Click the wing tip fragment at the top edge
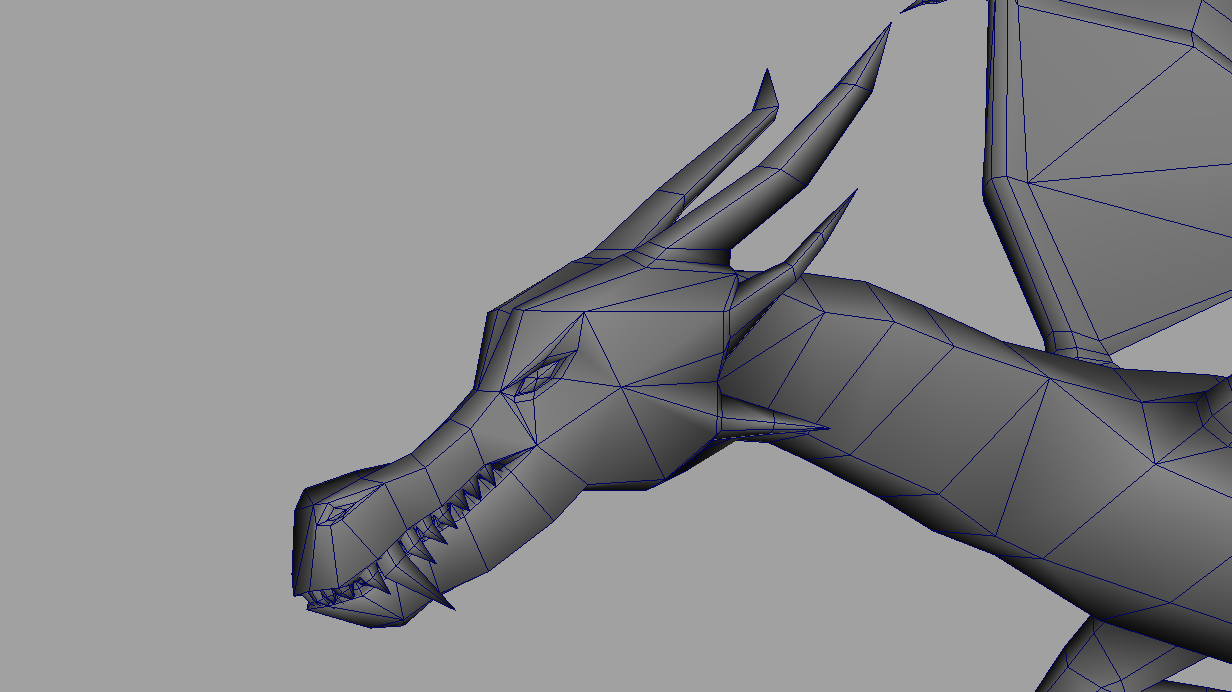Screen dimensions: 1232x692 [x=922, y=5]
